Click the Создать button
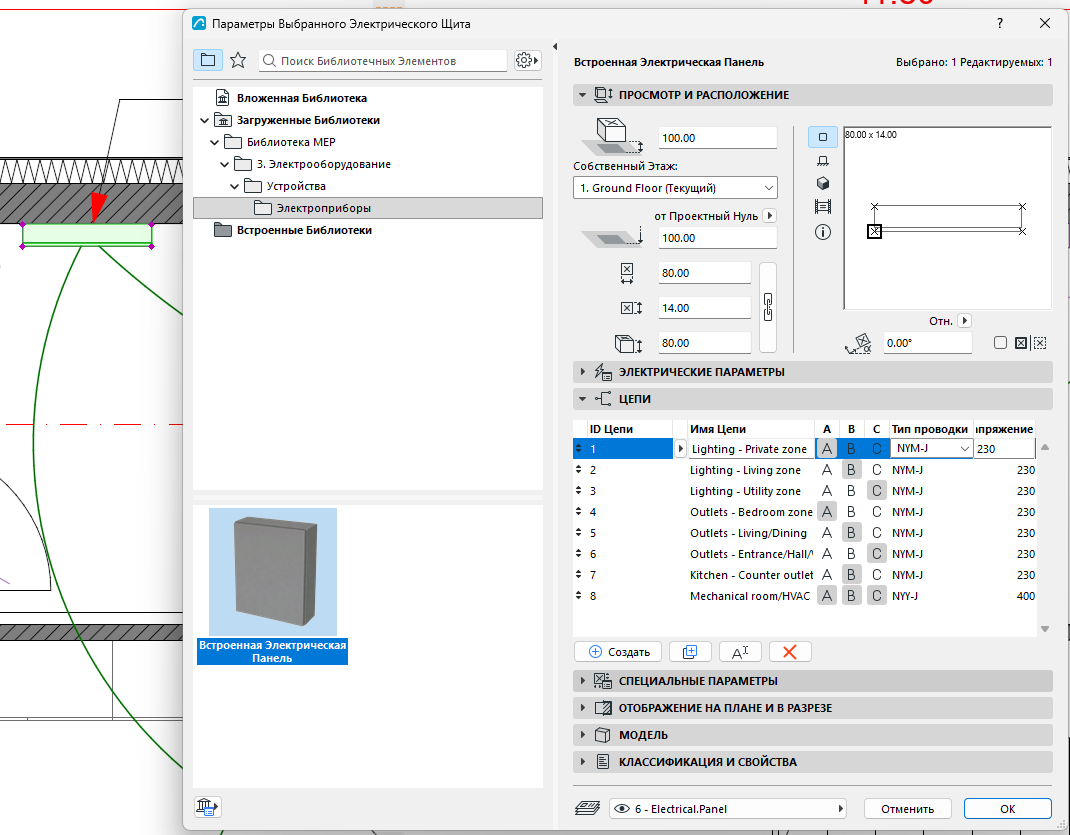Screen dimensions: 1070x835 (x=618, y=651)
